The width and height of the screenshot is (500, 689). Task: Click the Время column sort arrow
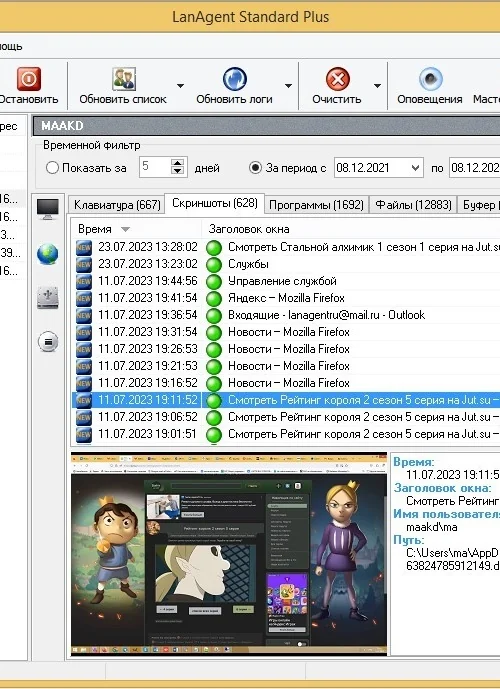click(125, 229)
